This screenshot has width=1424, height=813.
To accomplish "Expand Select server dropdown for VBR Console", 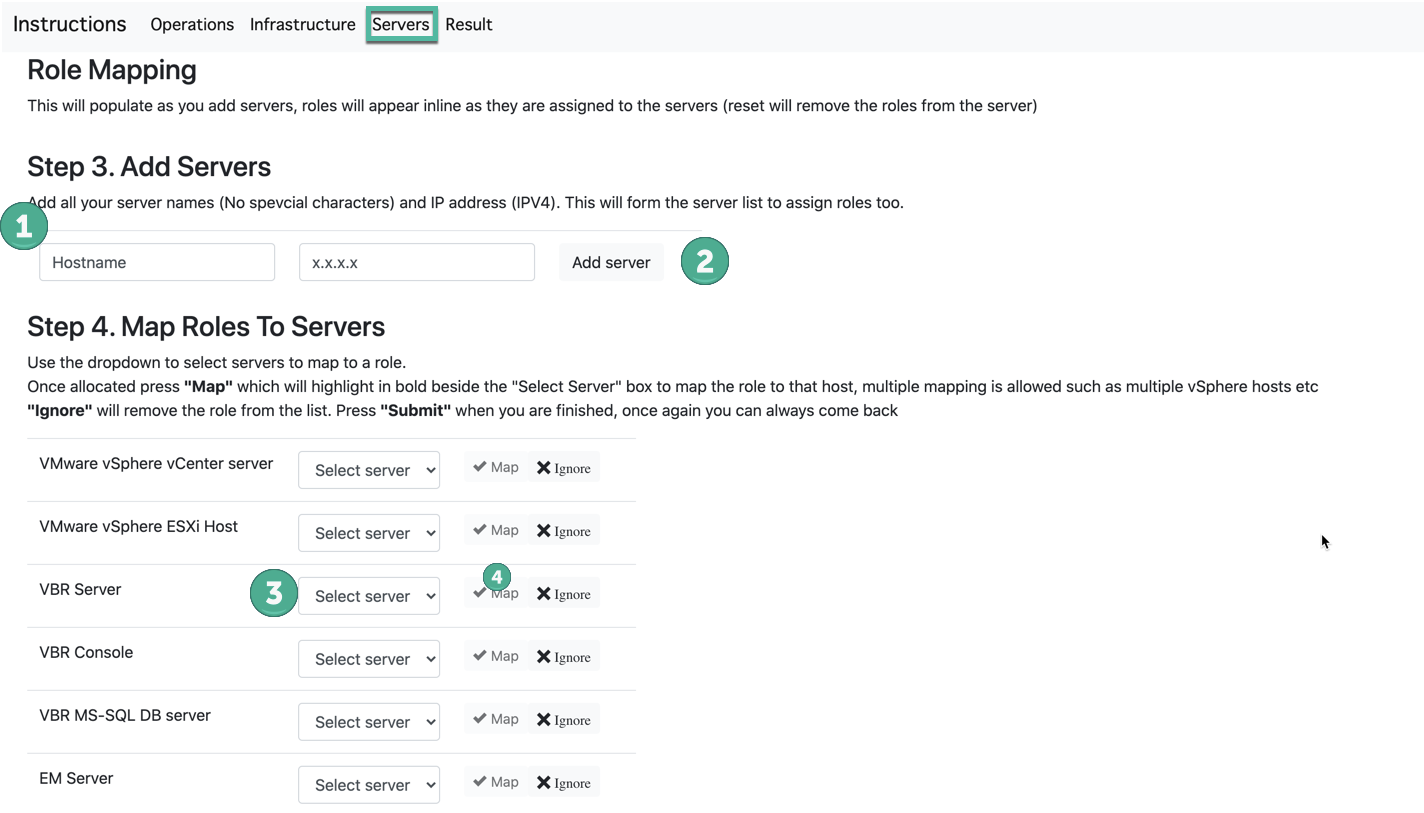I will 369,659.
